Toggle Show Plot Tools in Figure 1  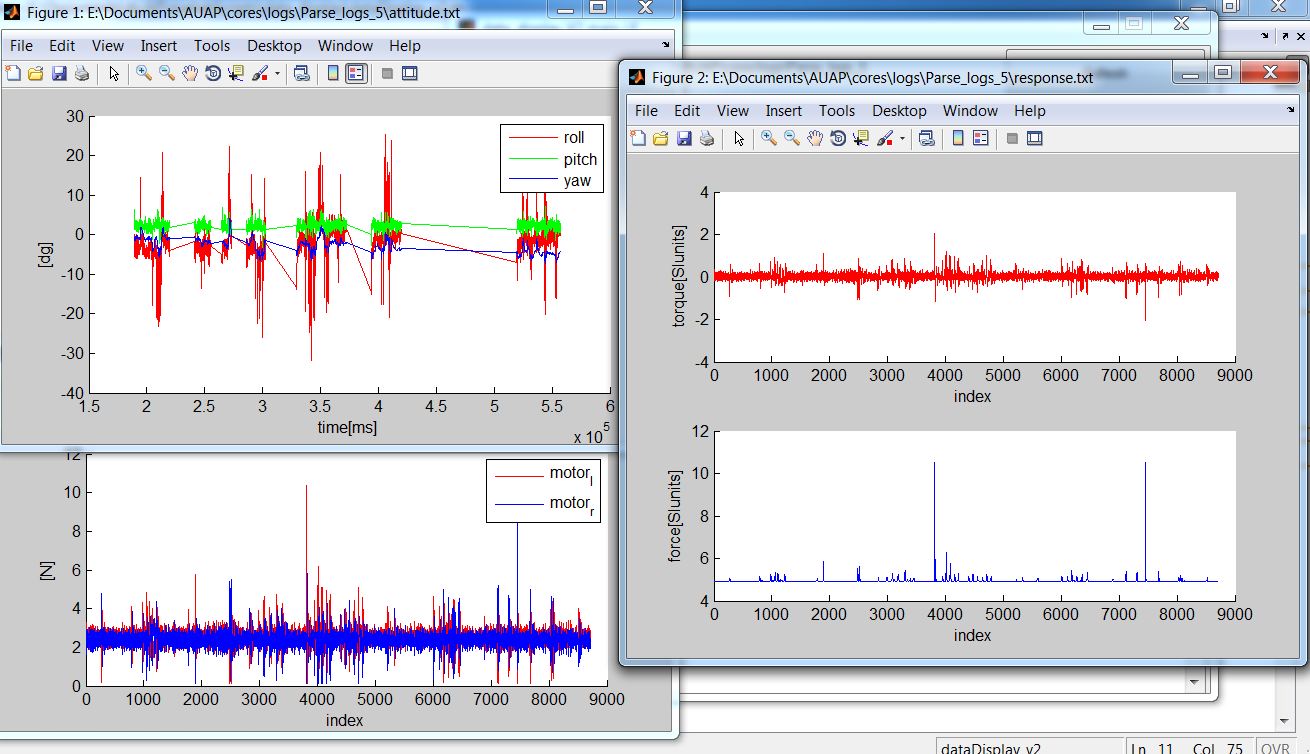tap(409, 73)
